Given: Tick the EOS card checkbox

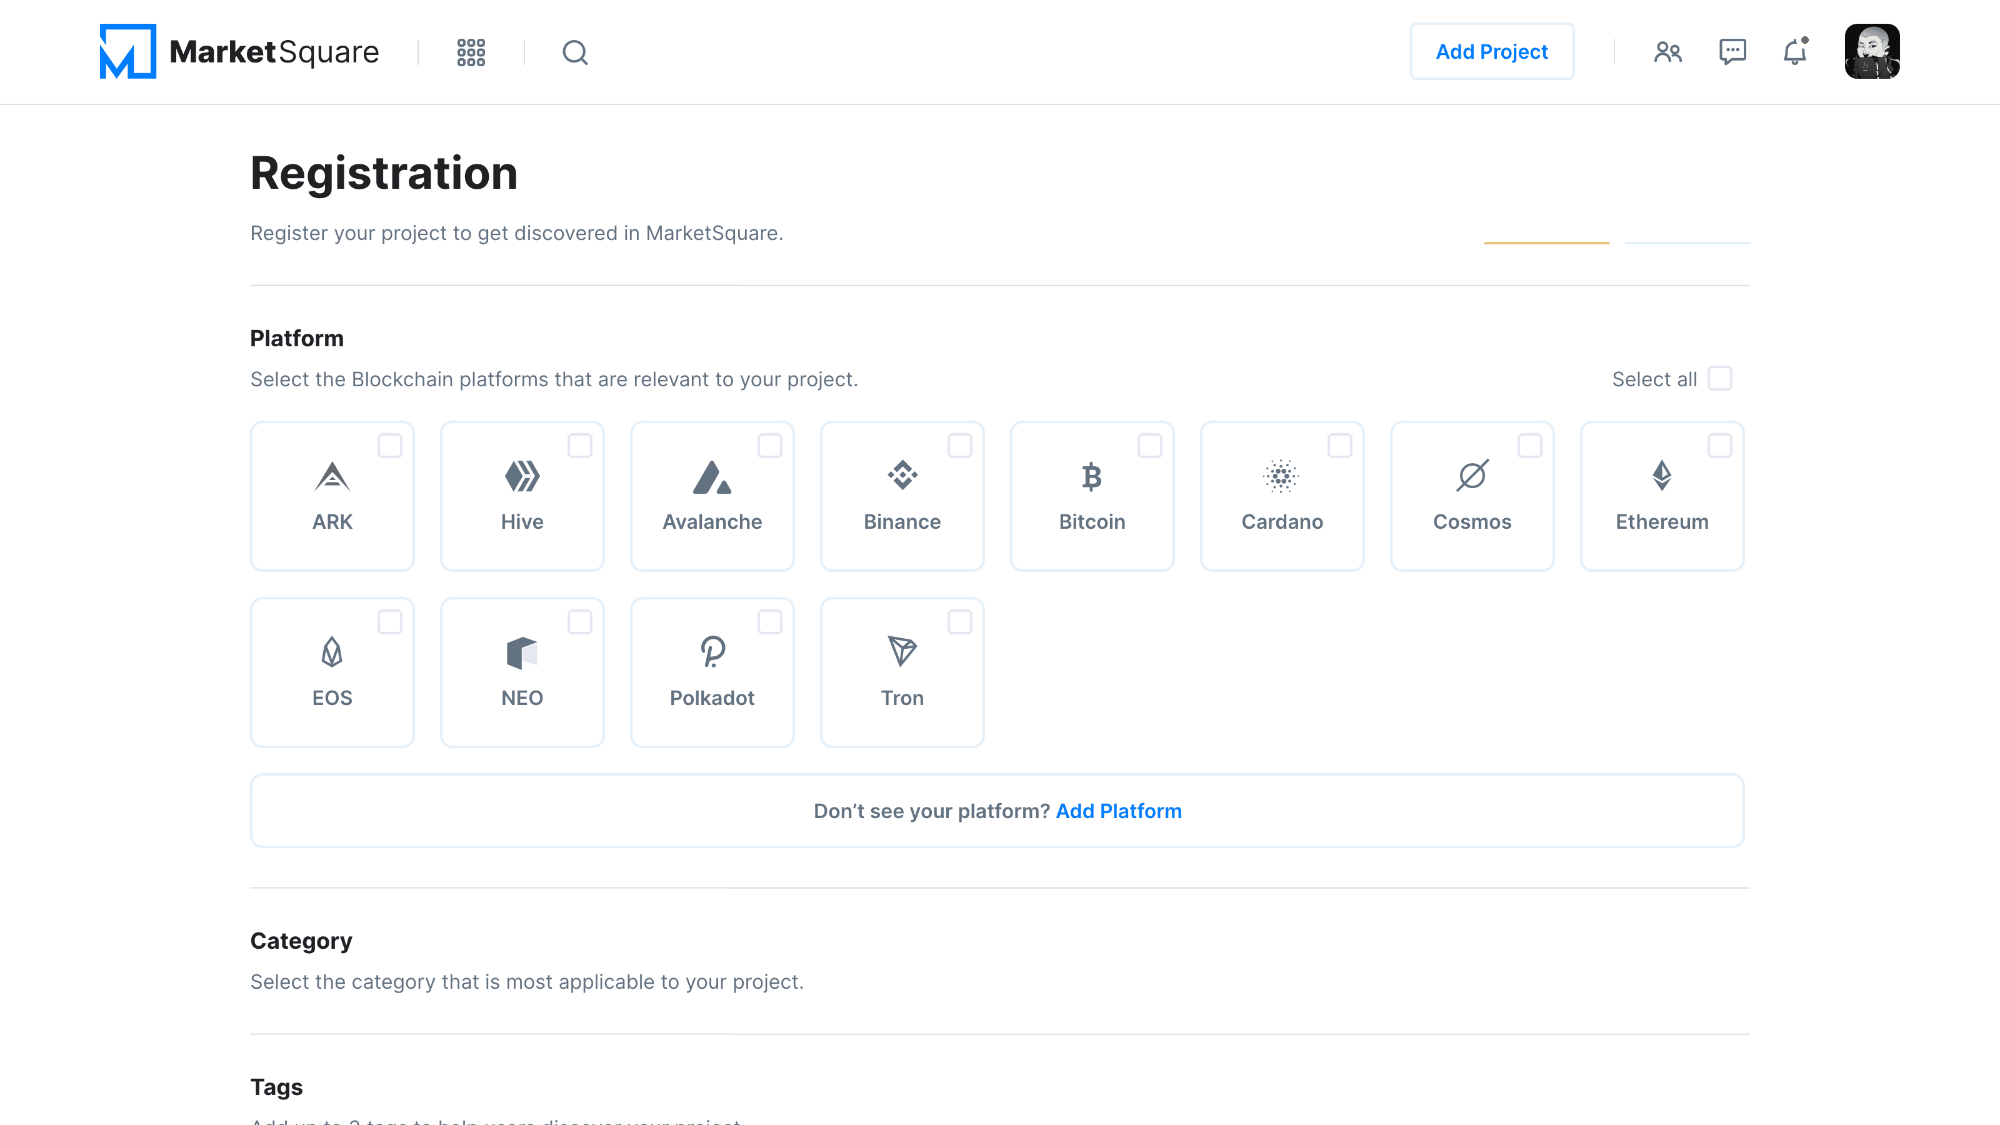Looking at the screenshot, I should (x=390, y=622).
